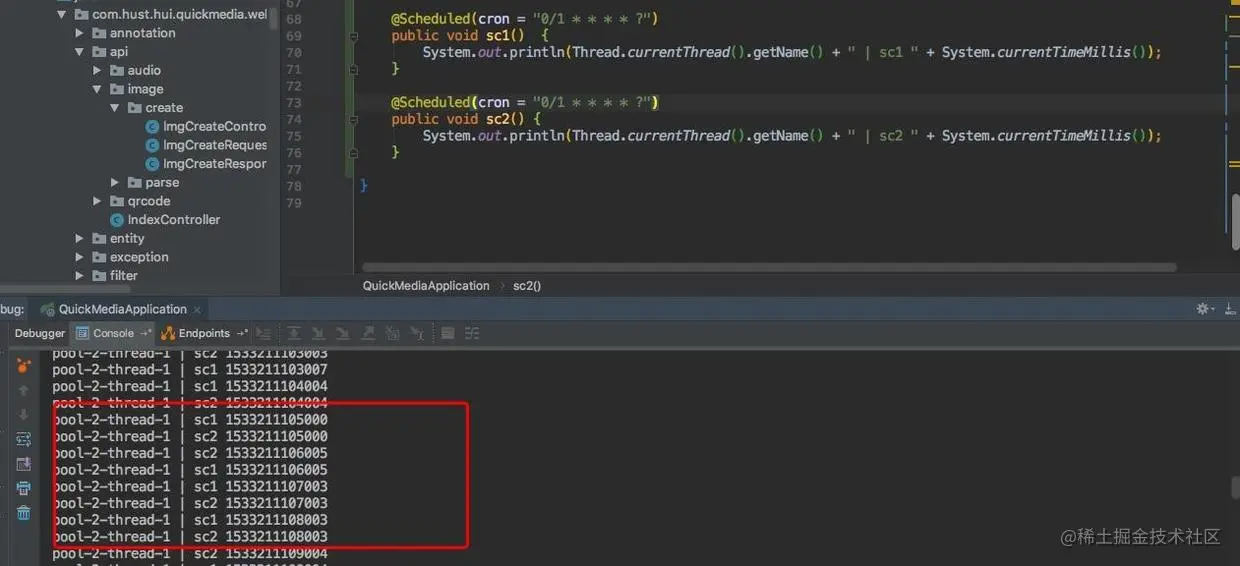The width and height of the screenshot is (1240, 566).
Task: Click the Step Into debug icon
Action: 319,333
